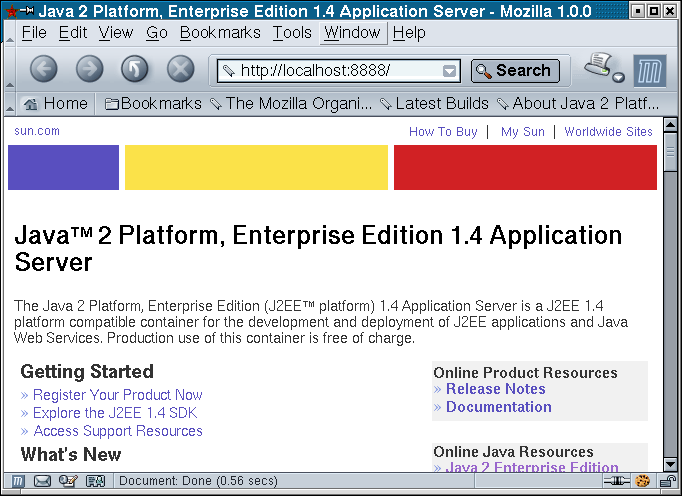Open the Documentation link
682x496 pixels.
pos(498,407)
